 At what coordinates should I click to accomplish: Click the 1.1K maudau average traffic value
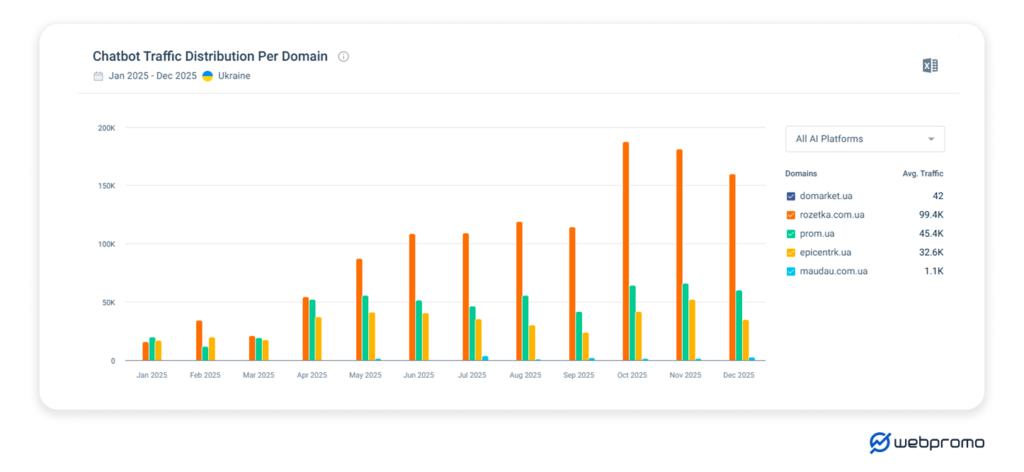tap(934, 272)
